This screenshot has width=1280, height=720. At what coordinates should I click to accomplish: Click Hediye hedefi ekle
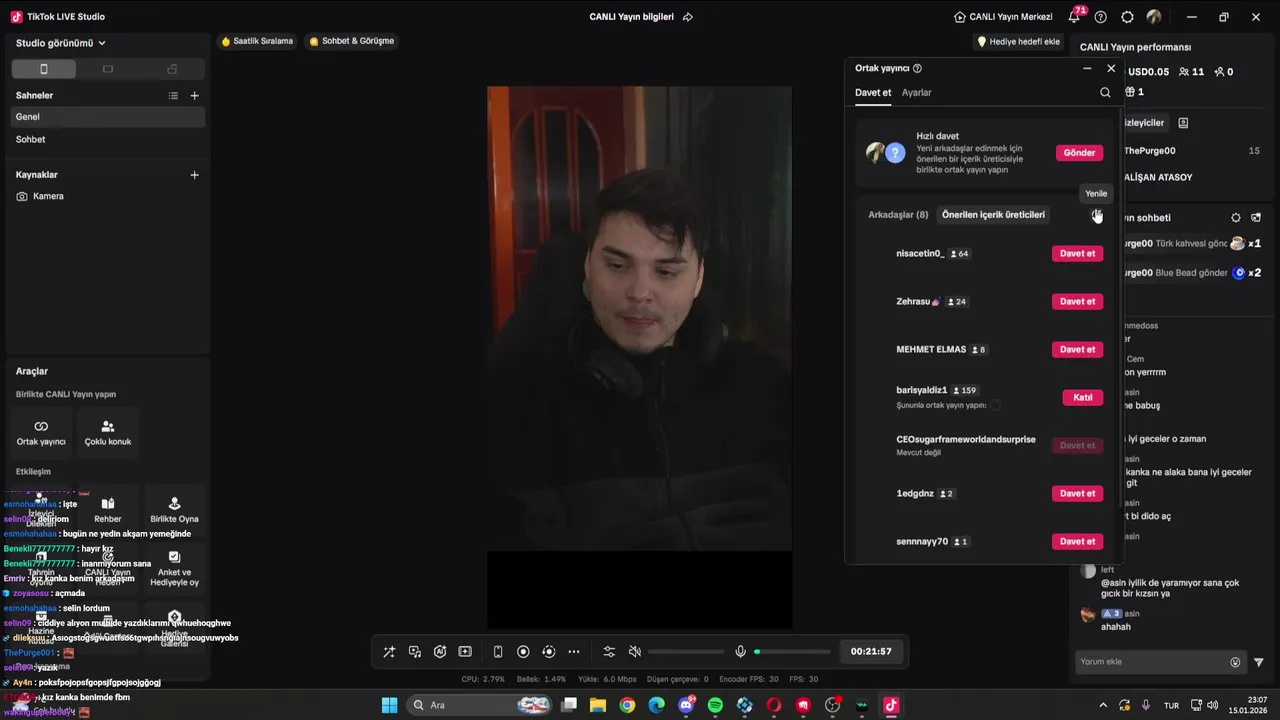[1018, 42]
